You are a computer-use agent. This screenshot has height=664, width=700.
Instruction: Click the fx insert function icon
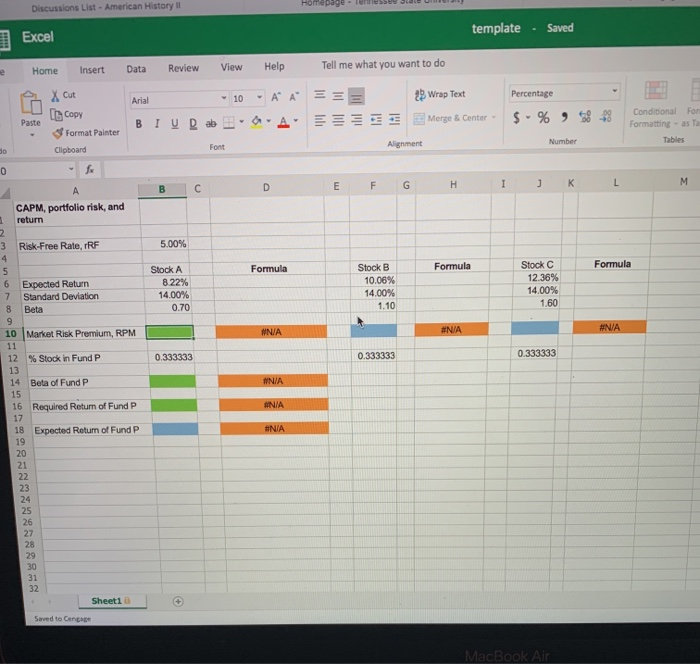click(89, 169)
